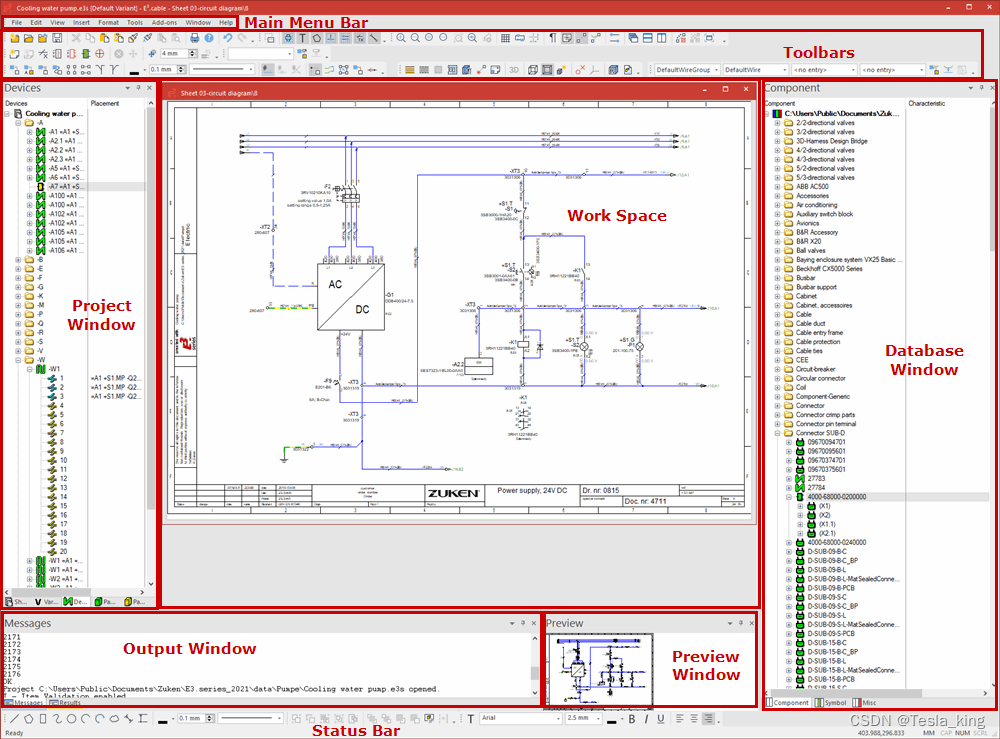Screen dimensions: 1000x739
Task: Expand the Connector SUB-D folder
Action: coord(776,433)
